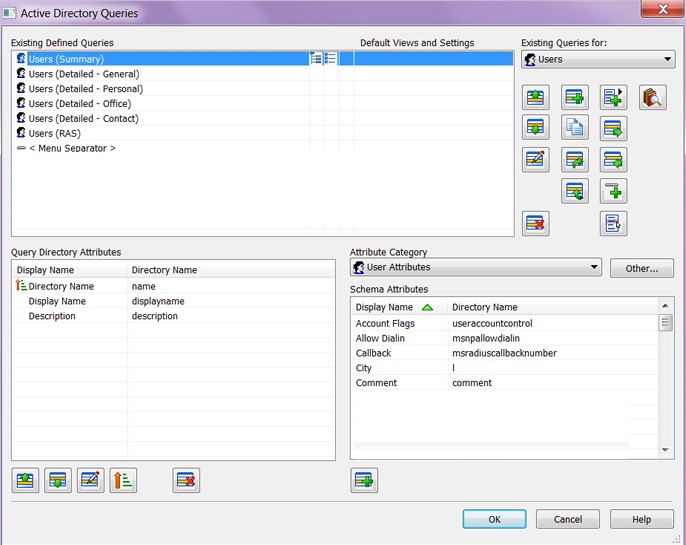Click second default view icon on Users (Summary) row
This screenshot has height=545, width=686.
pyautogui.click(x=330, y=58)
